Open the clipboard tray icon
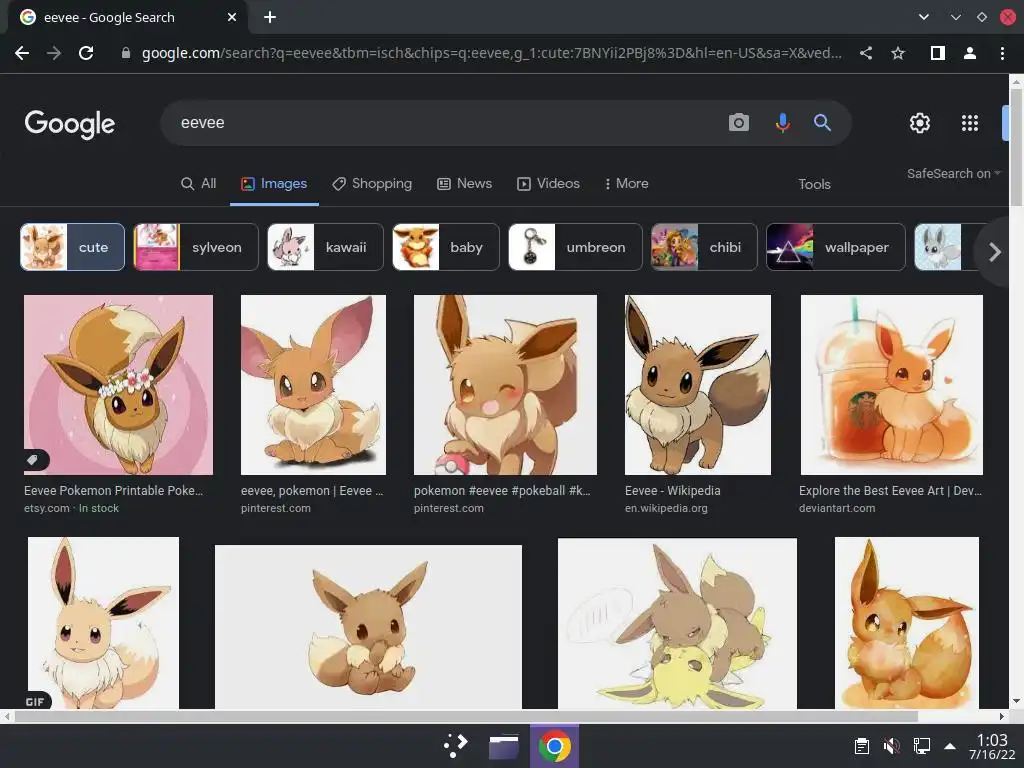1024x768 pixels. coord(861,746)
